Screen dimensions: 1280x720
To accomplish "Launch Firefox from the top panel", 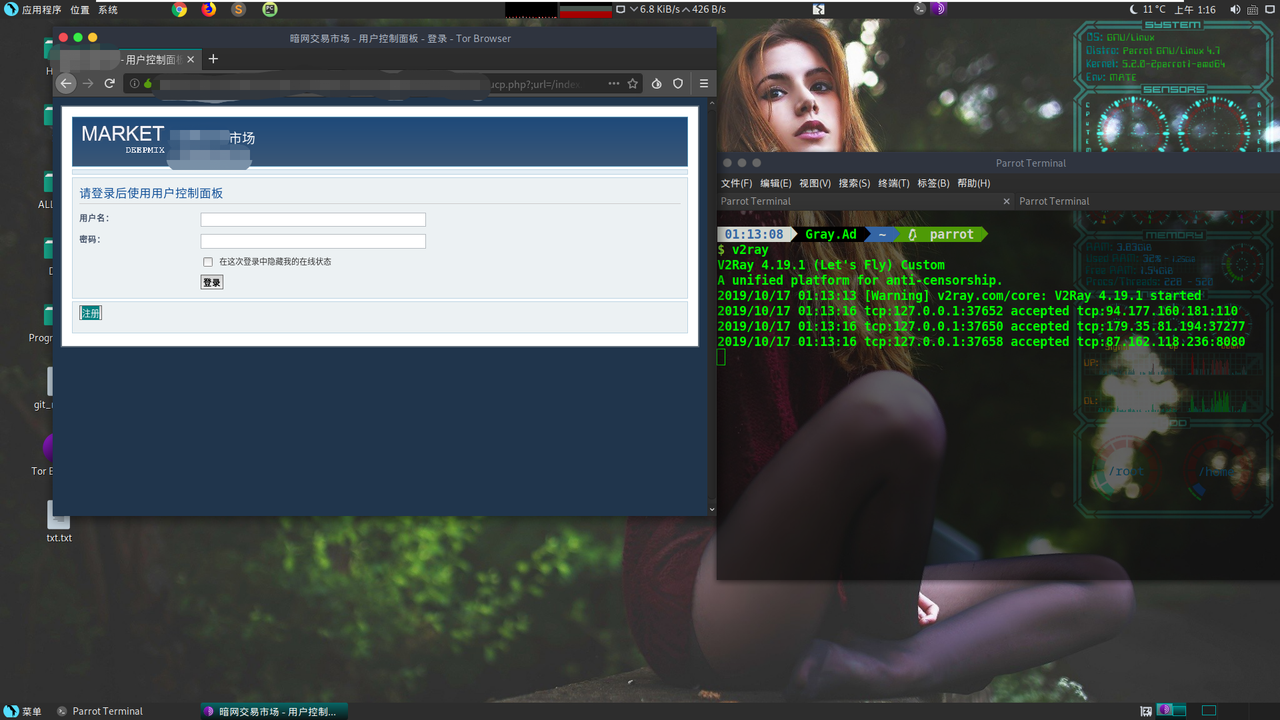I will [208, 9].
